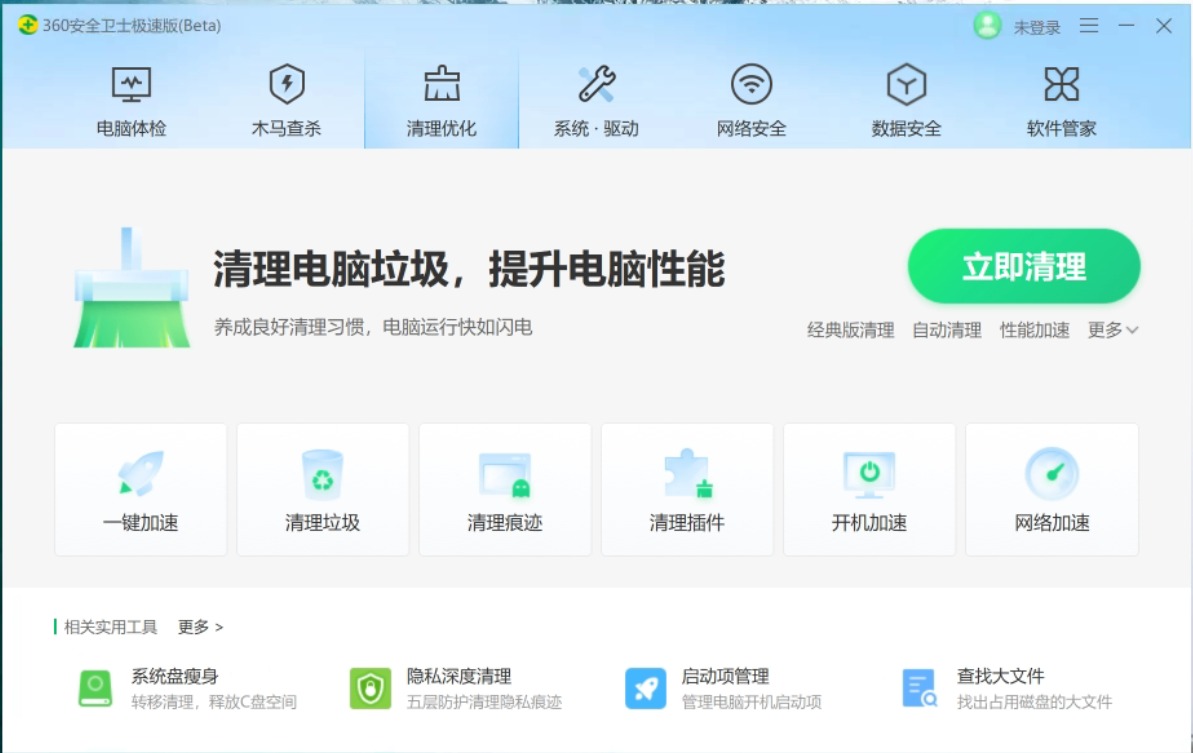Click the 一键加速 rocket icon
The width and height of the screenshot is (1193, 753).
pos(141,473)
